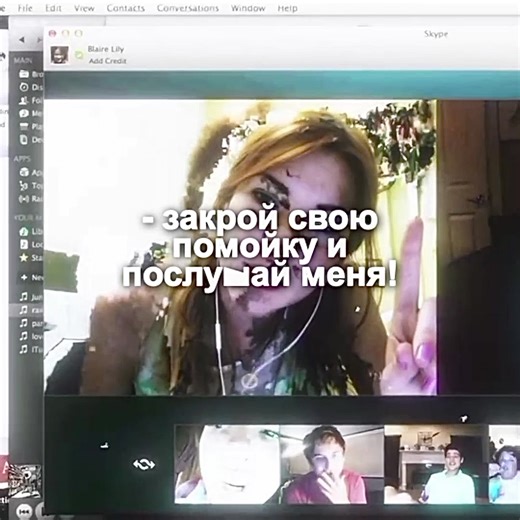
Task: Select the thumbnail of guy in red hoodie
Action: 332,464
